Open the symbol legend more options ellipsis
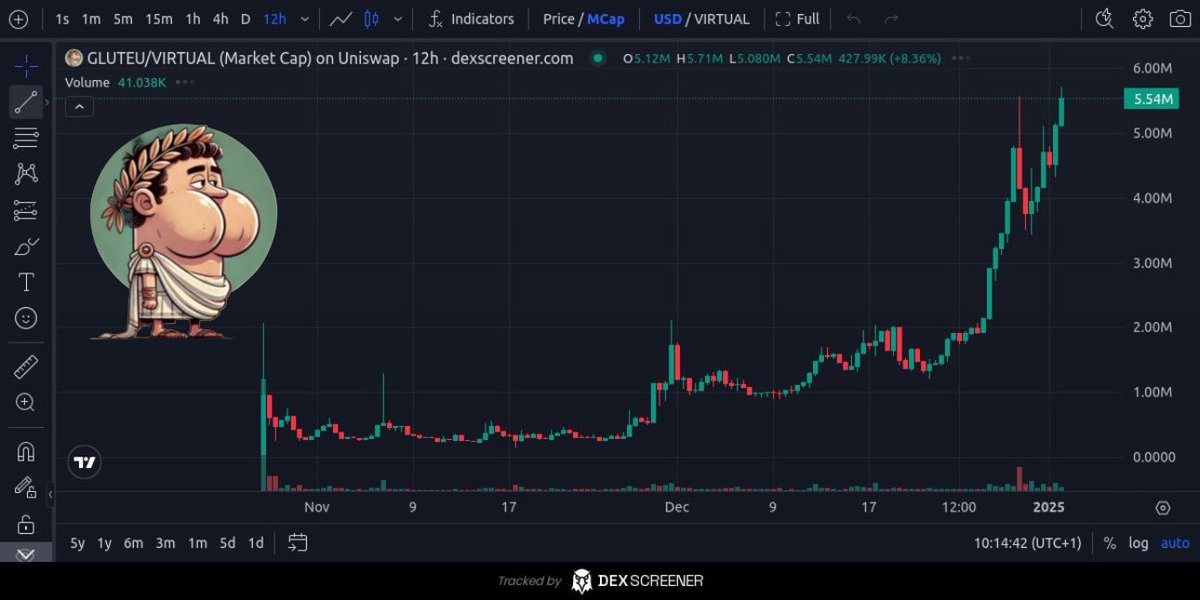Image resolution: width=1200 pixels, height=600 pixels. coord(961,58)
